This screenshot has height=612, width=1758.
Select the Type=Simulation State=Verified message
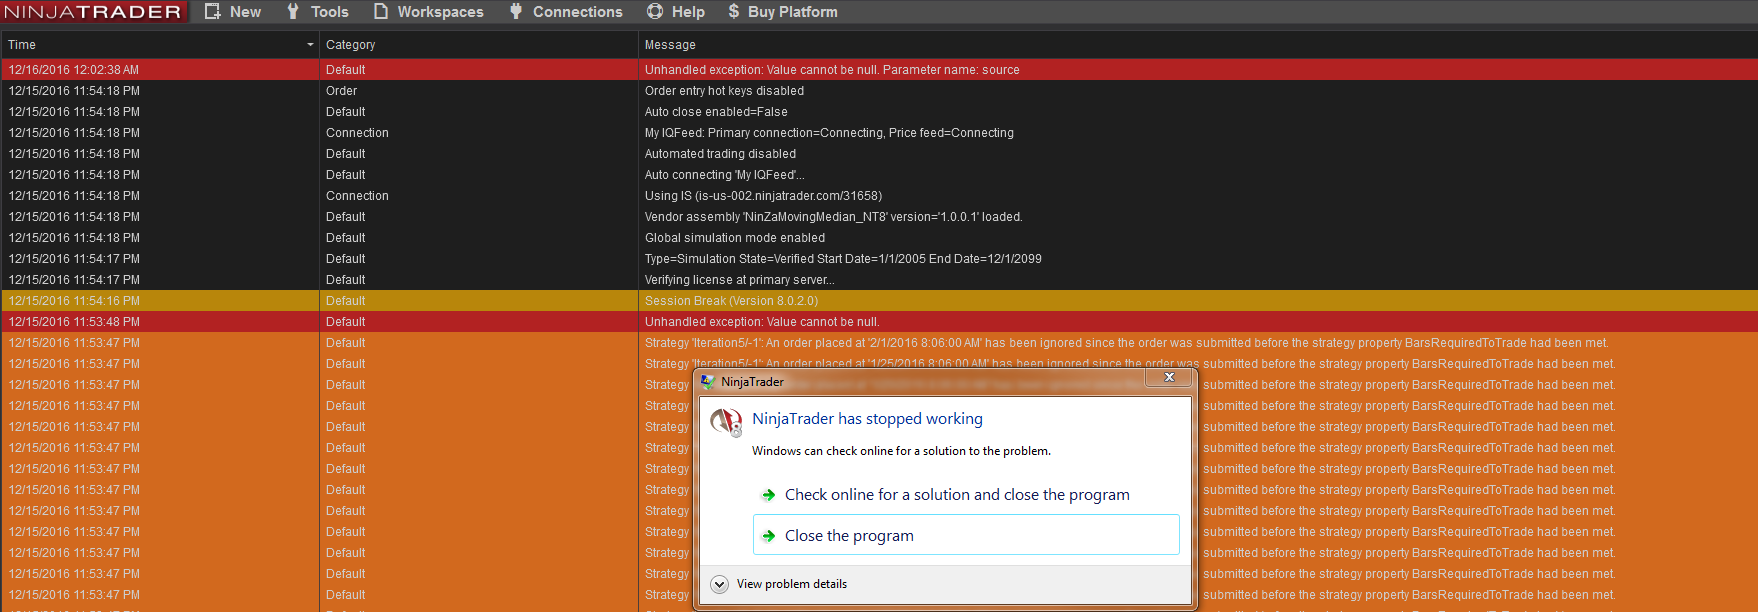click(x=843, y=259)
